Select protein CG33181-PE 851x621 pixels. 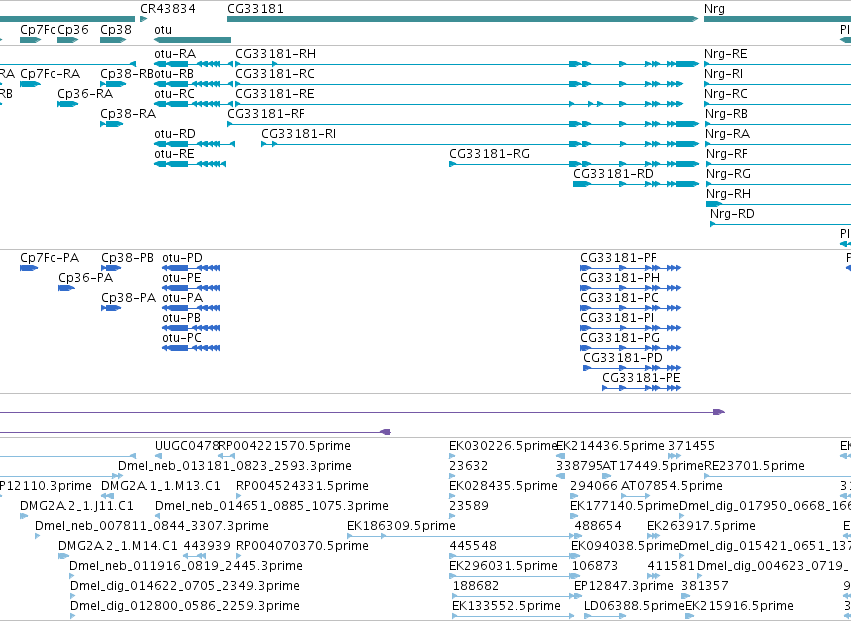click(x=642, y=378)
